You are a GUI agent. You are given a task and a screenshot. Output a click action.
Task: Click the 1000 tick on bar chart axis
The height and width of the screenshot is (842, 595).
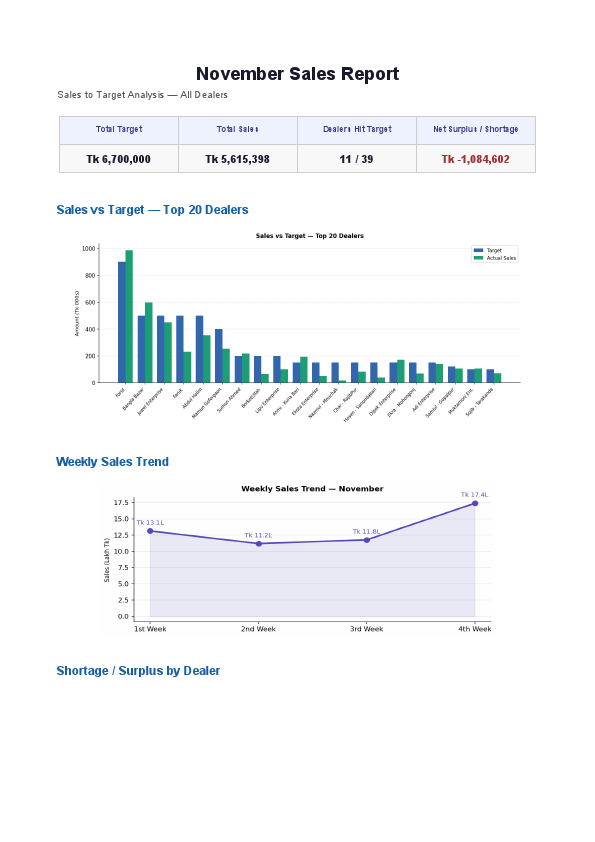coord(89,249)
